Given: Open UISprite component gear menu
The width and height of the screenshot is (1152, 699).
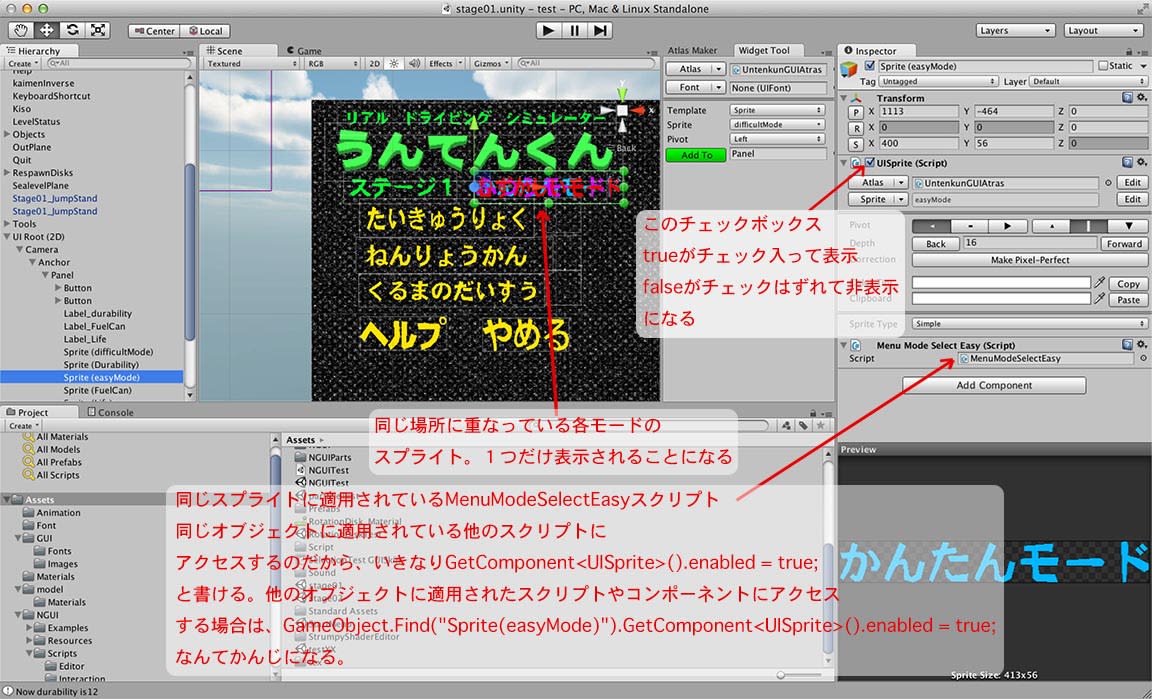Looking at the screenshot, I should click(1141, 162).
